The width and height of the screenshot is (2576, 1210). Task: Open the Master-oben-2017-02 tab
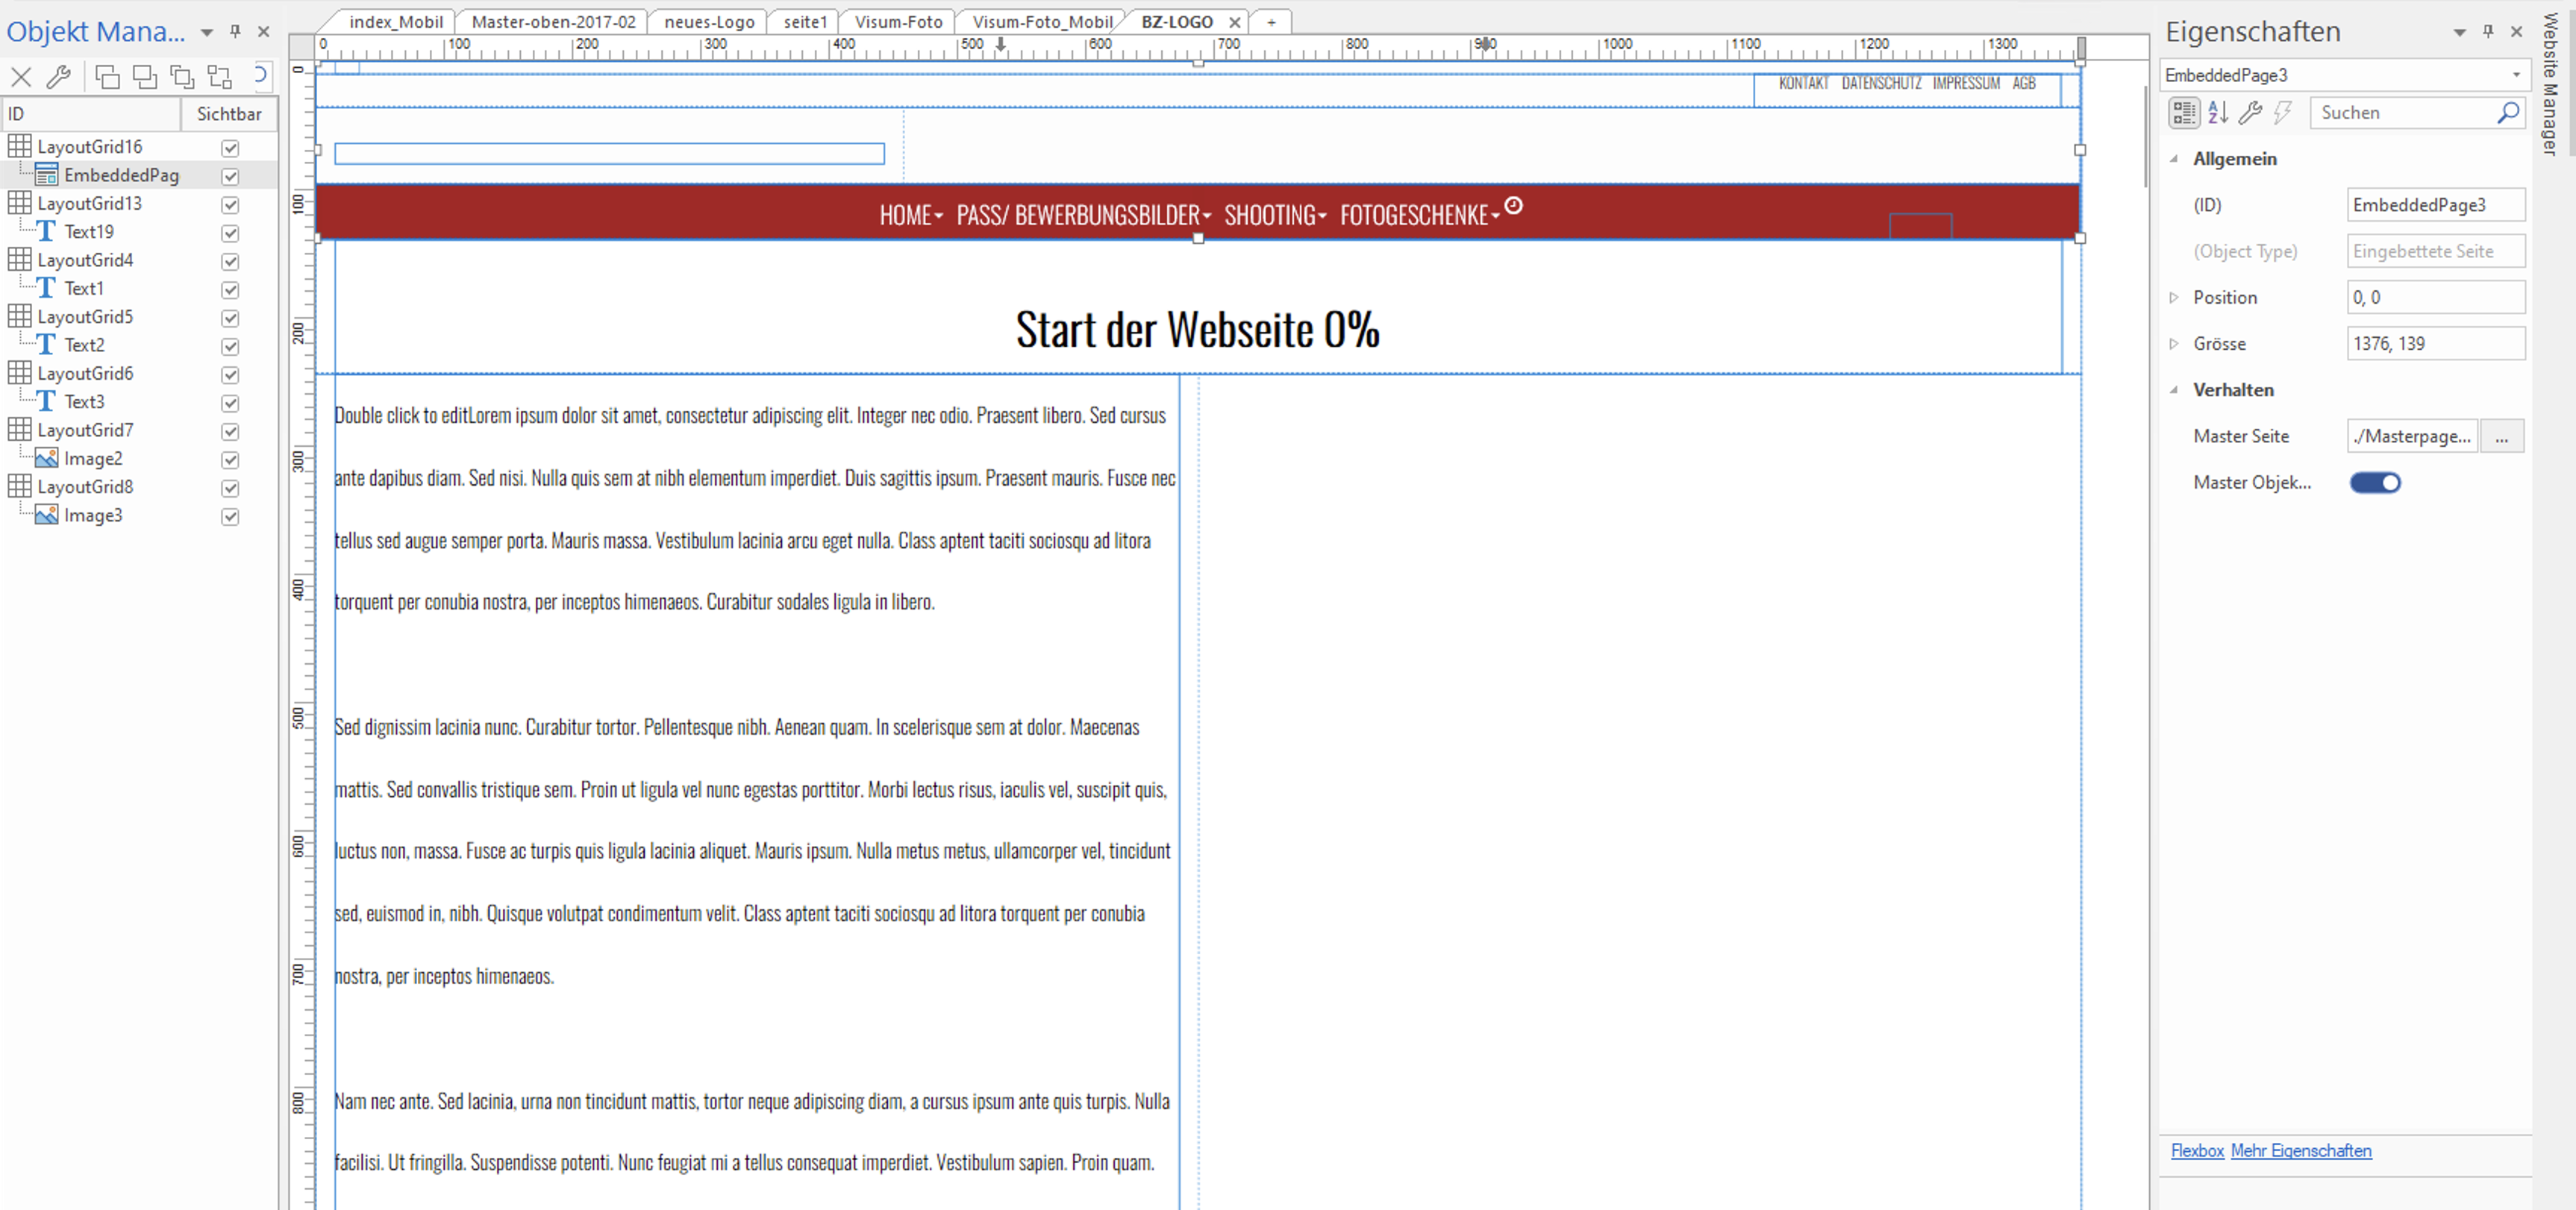552,22
